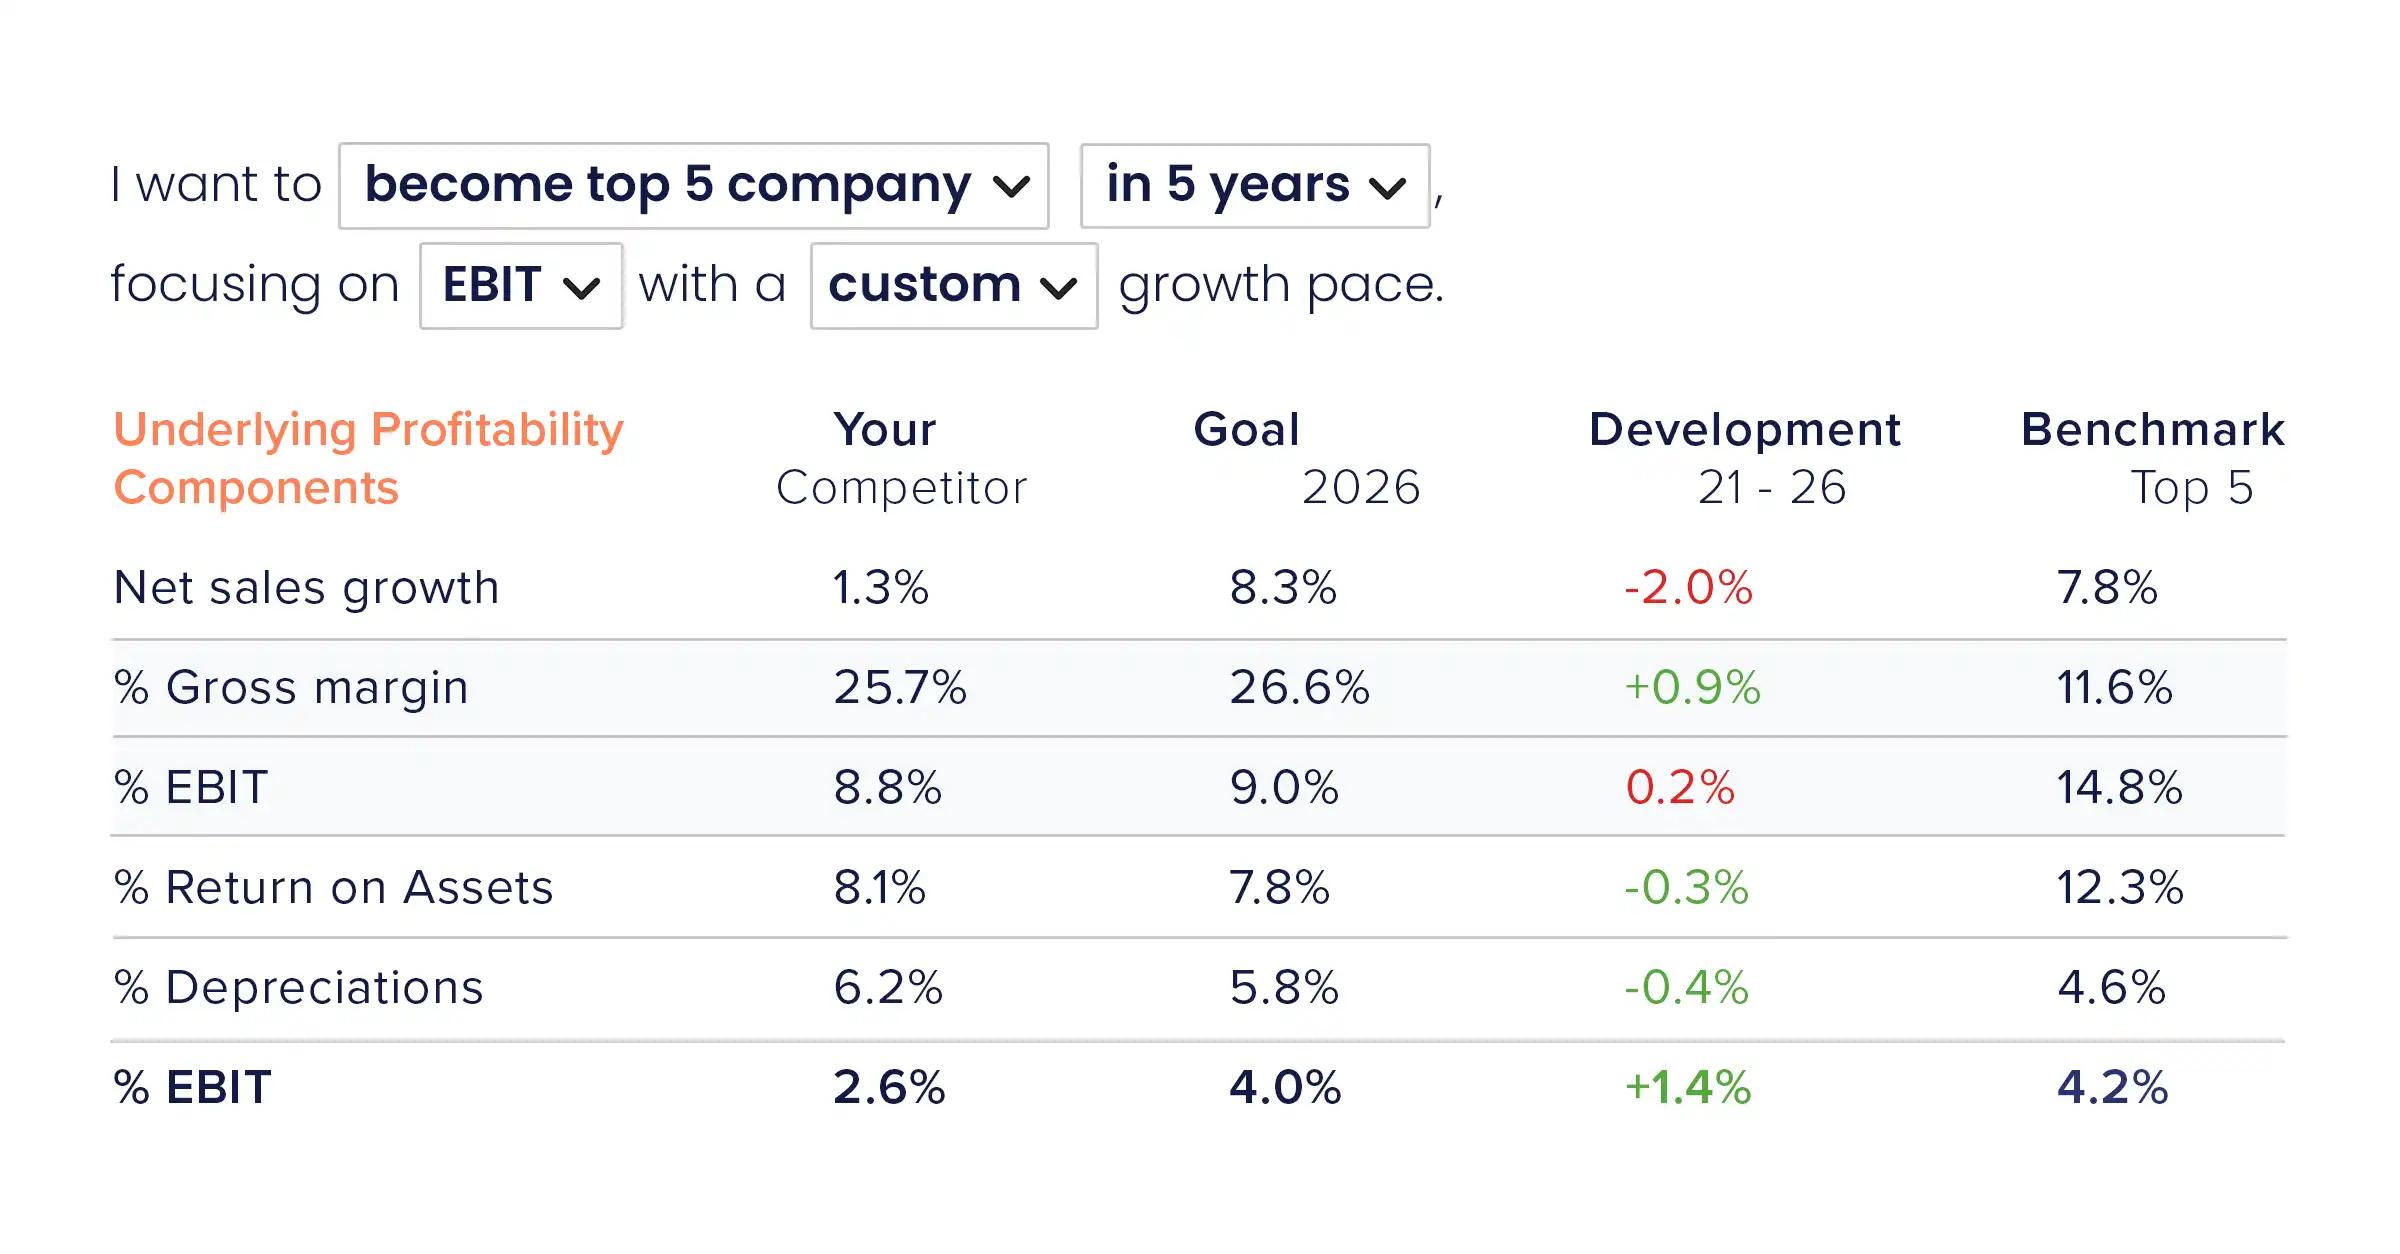This screenshot has height=1254, width=2400.
Task: Click the Goal 2026 column header
Action: [1306, 459]
